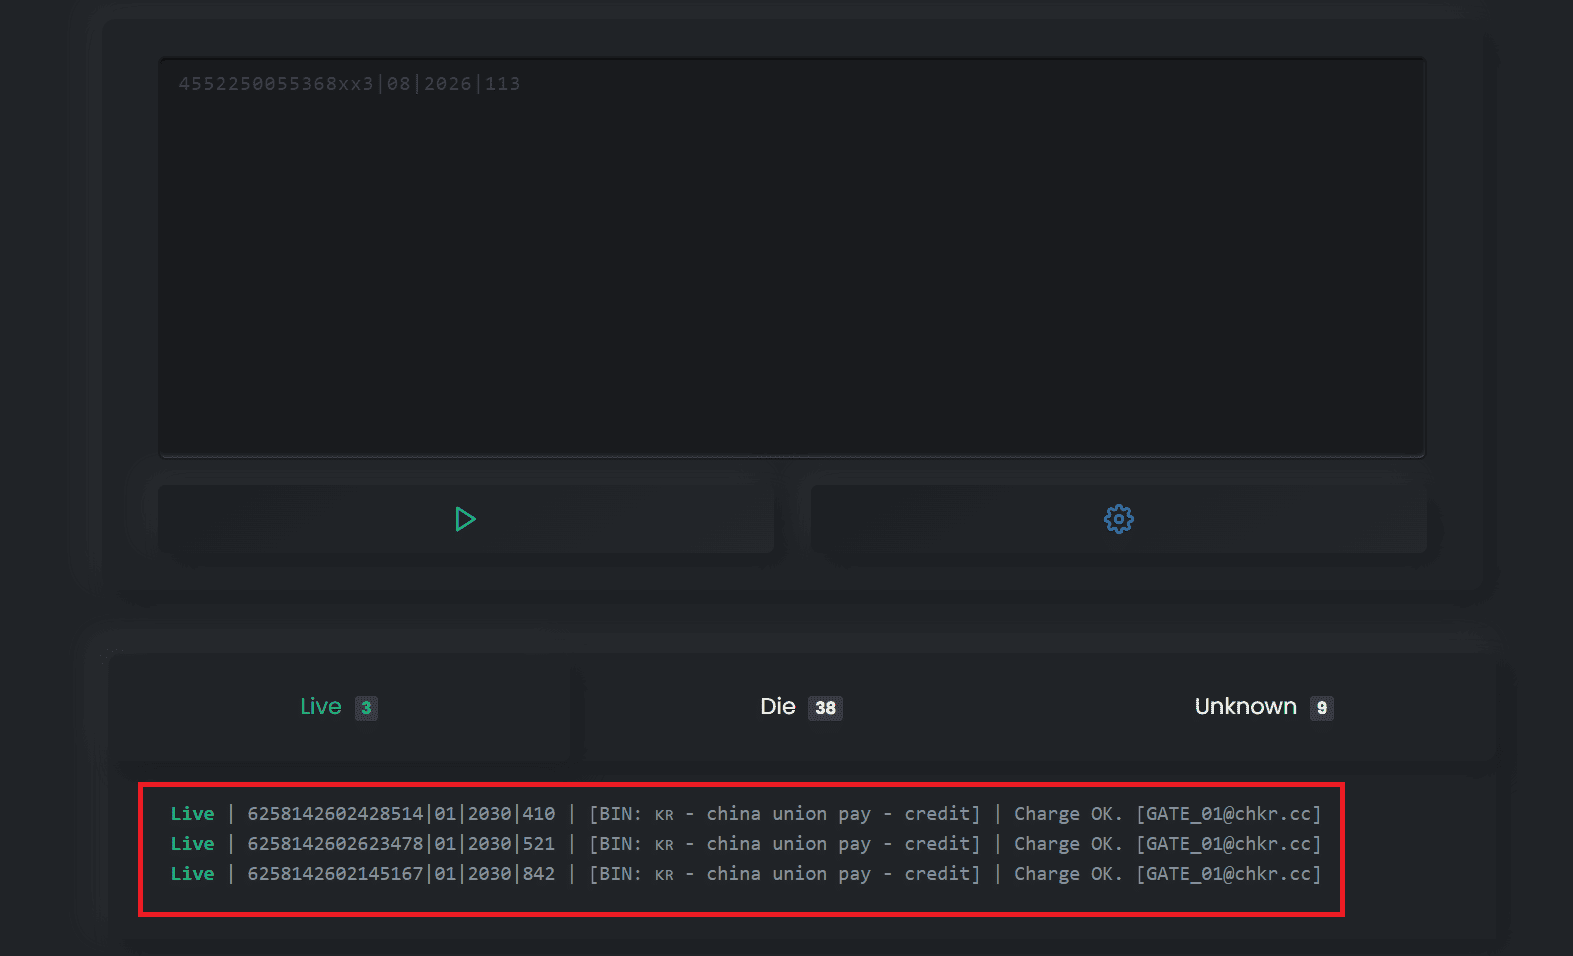
Task: Click the Unknown count badge showing 9
Action: pyautogui.click(x=1321, y=708)
